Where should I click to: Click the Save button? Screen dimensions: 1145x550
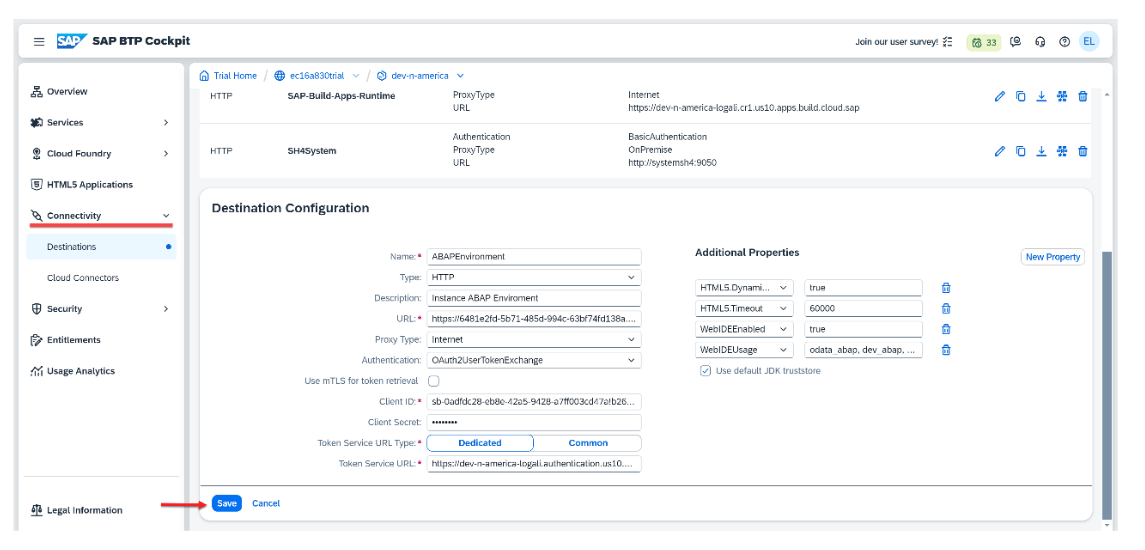point(226,503)
